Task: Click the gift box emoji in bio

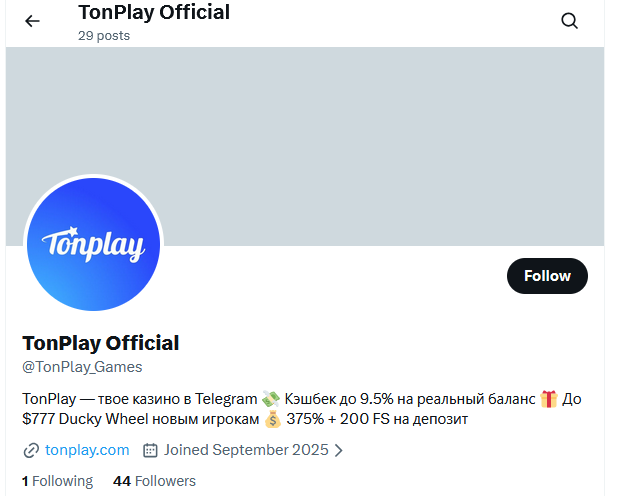Action: point(548,399)
